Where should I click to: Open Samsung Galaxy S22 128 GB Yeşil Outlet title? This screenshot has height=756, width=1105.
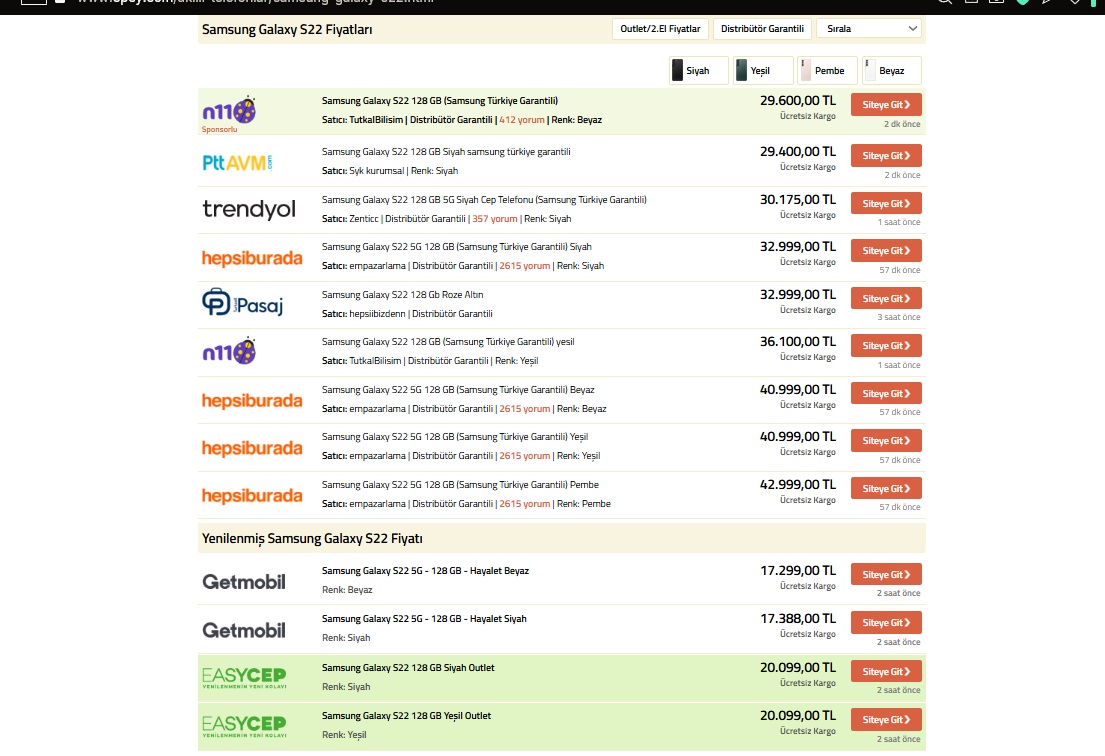[407, 716]
